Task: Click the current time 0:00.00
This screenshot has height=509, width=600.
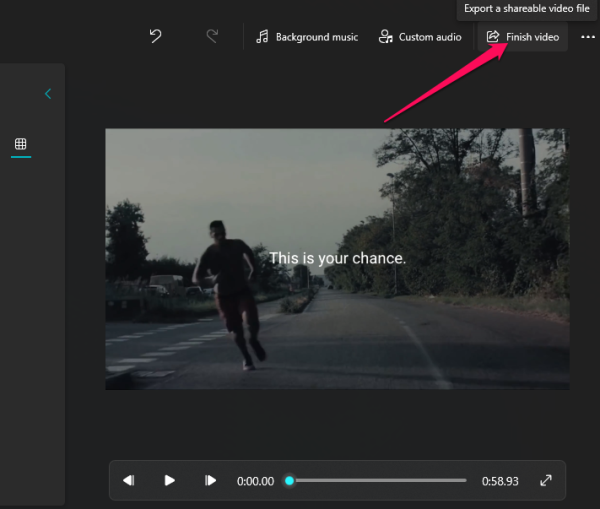Action: point(255,481)
